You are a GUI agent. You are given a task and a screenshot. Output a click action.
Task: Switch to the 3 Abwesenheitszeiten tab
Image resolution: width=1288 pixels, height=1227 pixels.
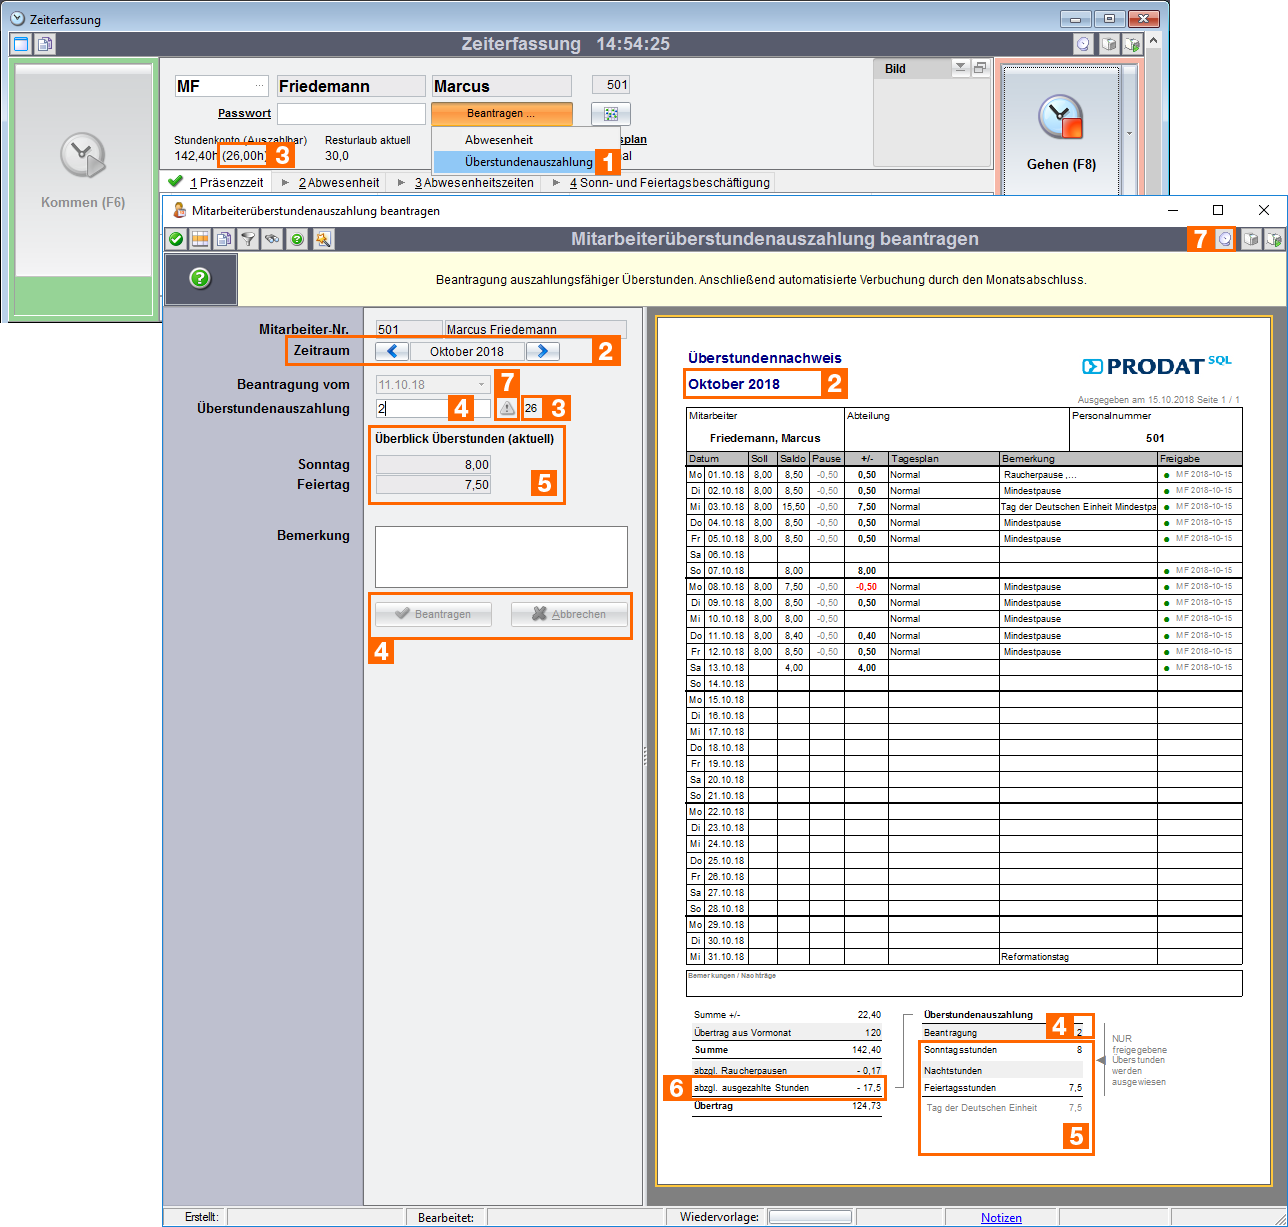pos(465,183)
